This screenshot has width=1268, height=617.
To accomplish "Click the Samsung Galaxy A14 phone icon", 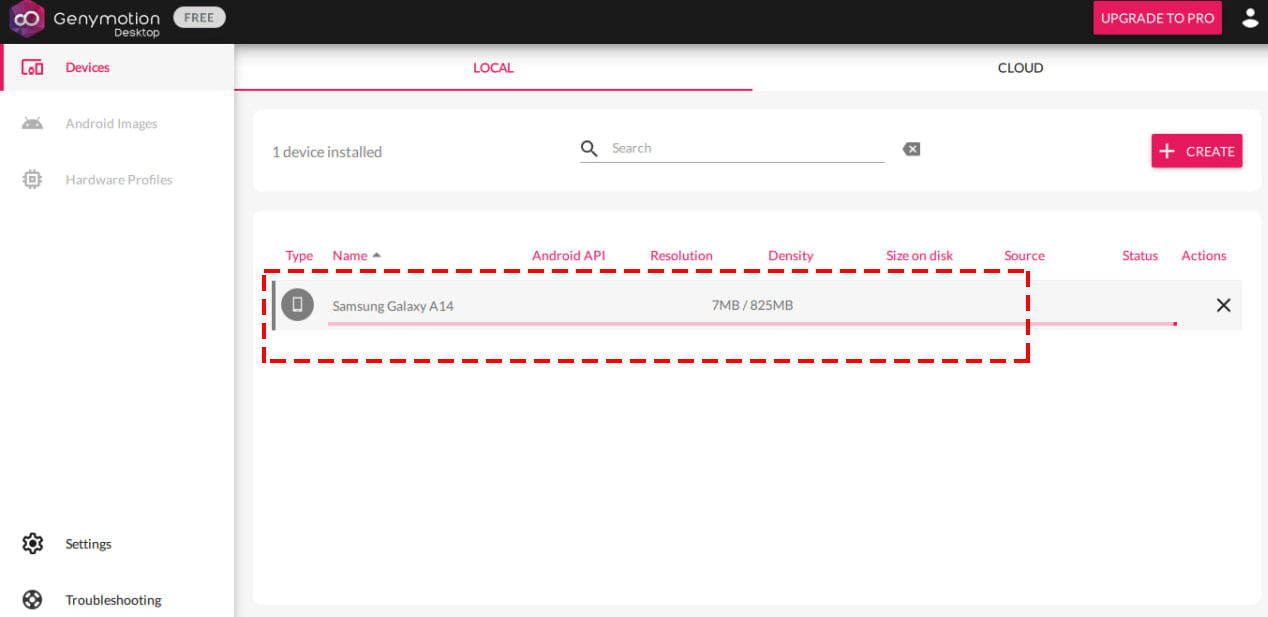I will [297, 305].
